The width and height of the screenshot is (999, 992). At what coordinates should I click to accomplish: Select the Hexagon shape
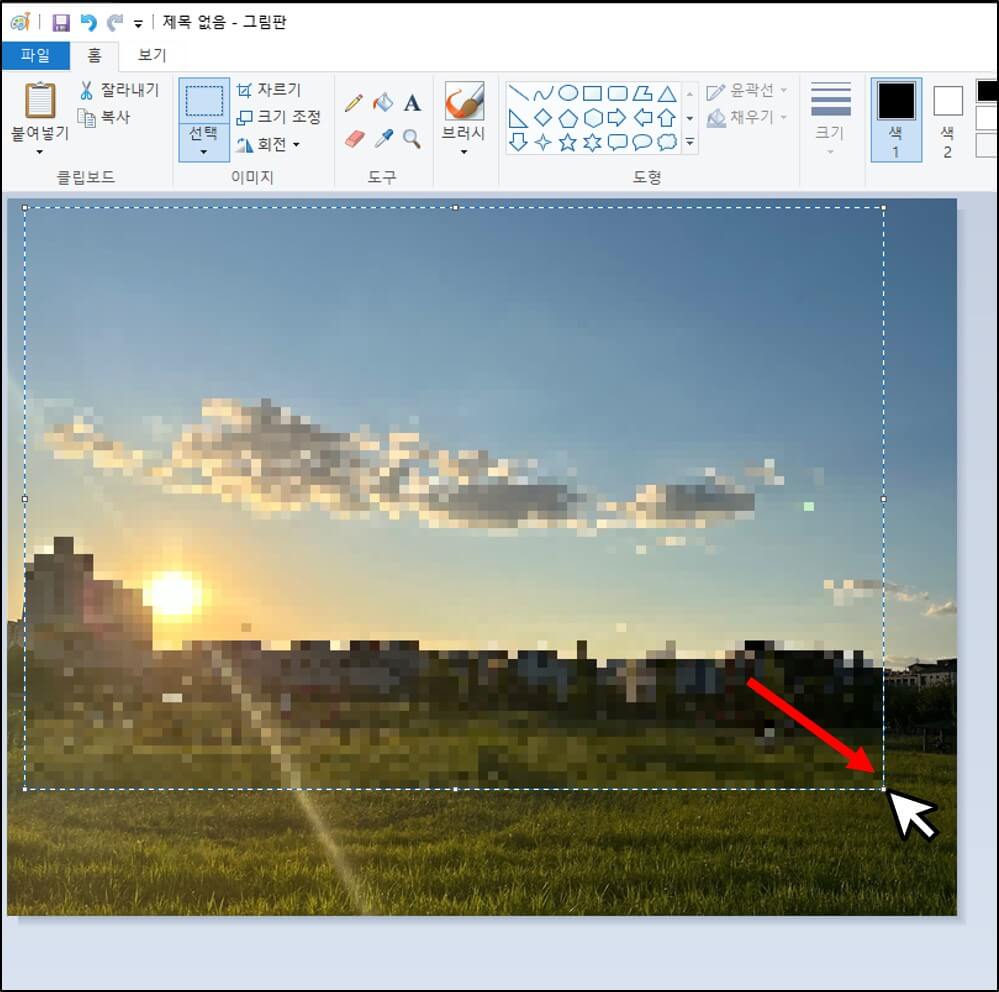click(593, 119)
